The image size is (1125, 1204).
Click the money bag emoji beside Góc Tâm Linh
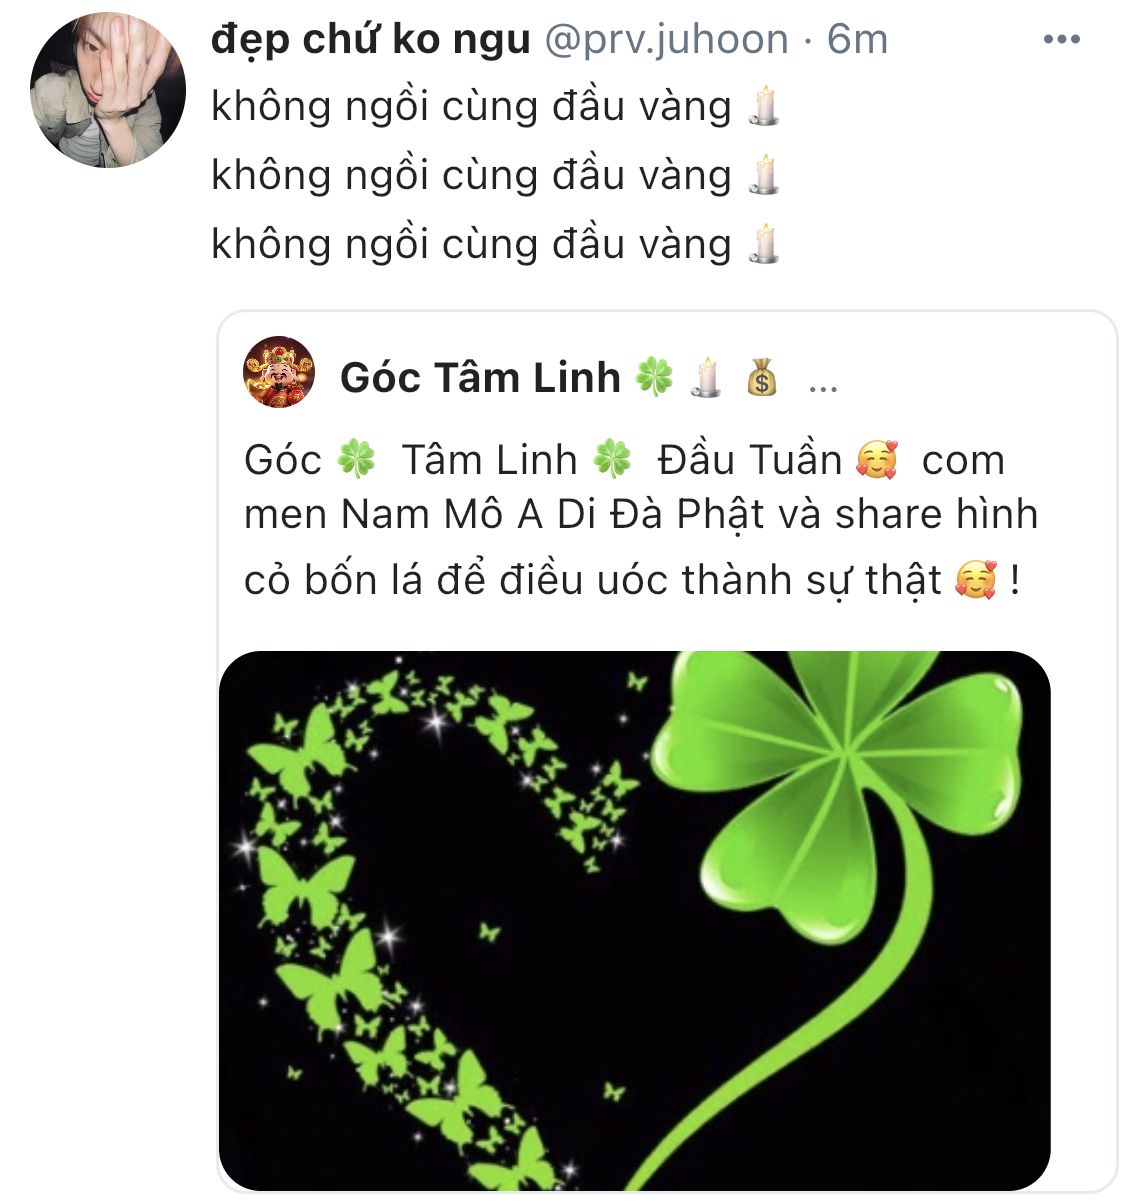point(762,379)
